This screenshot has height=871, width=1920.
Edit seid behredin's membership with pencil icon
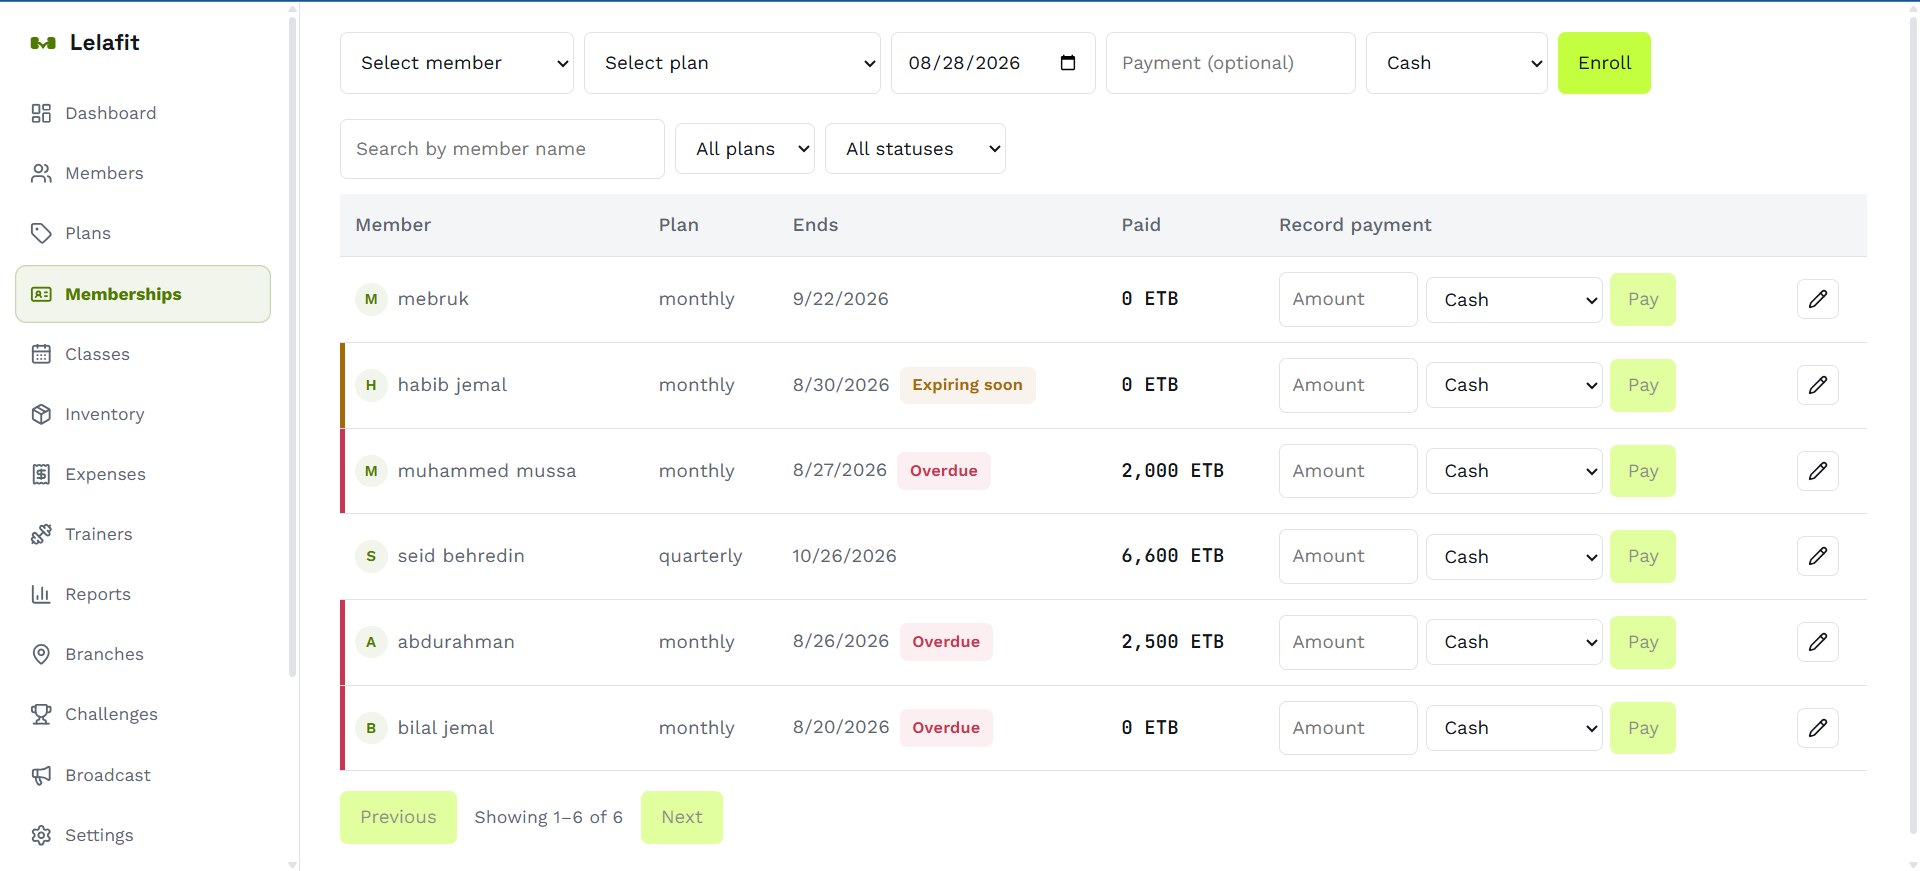coord(1818,556)
